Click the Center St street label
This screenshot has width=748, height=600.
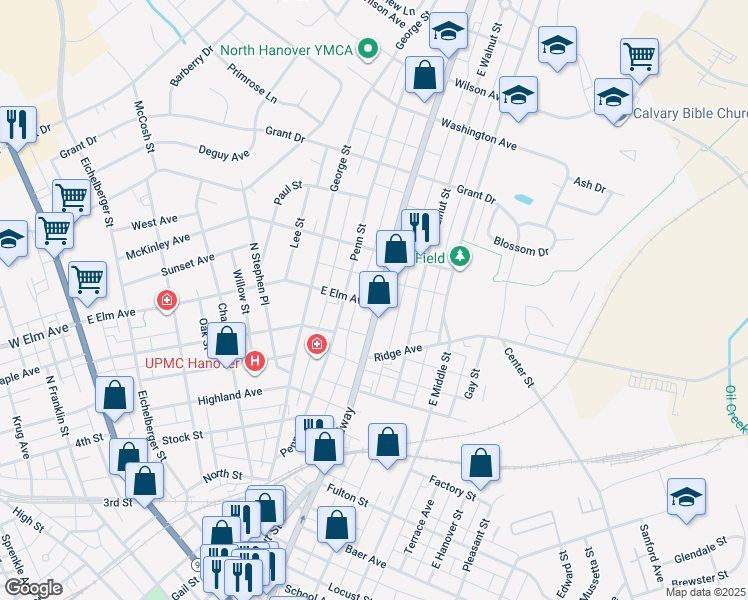click(x=519, y=368)
